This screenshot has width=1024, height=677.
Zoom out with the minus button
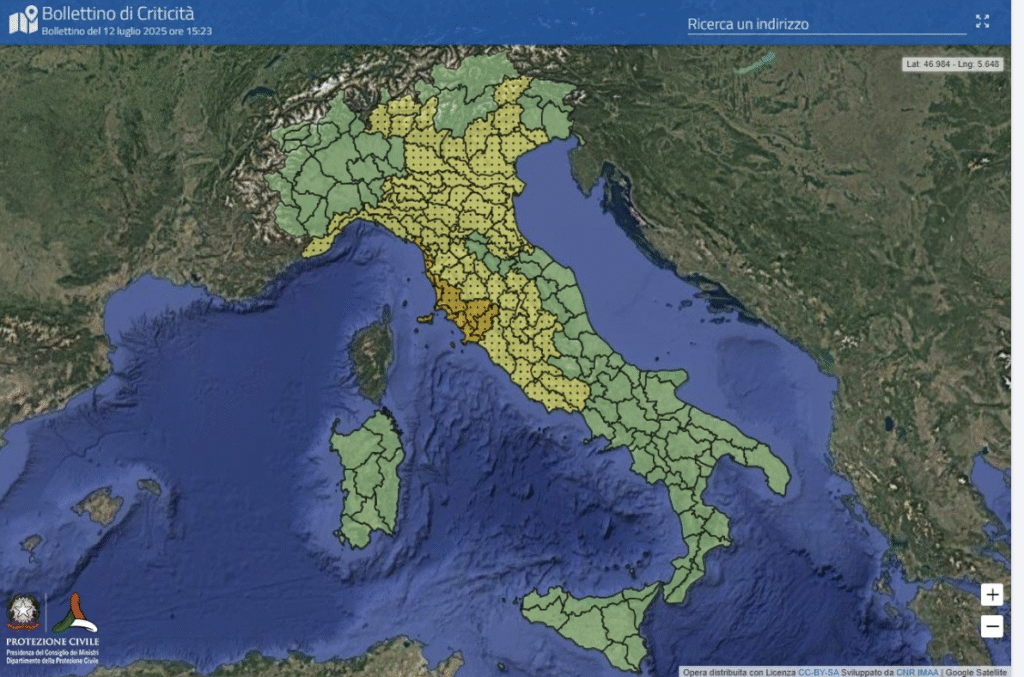(x=991, y=627)
